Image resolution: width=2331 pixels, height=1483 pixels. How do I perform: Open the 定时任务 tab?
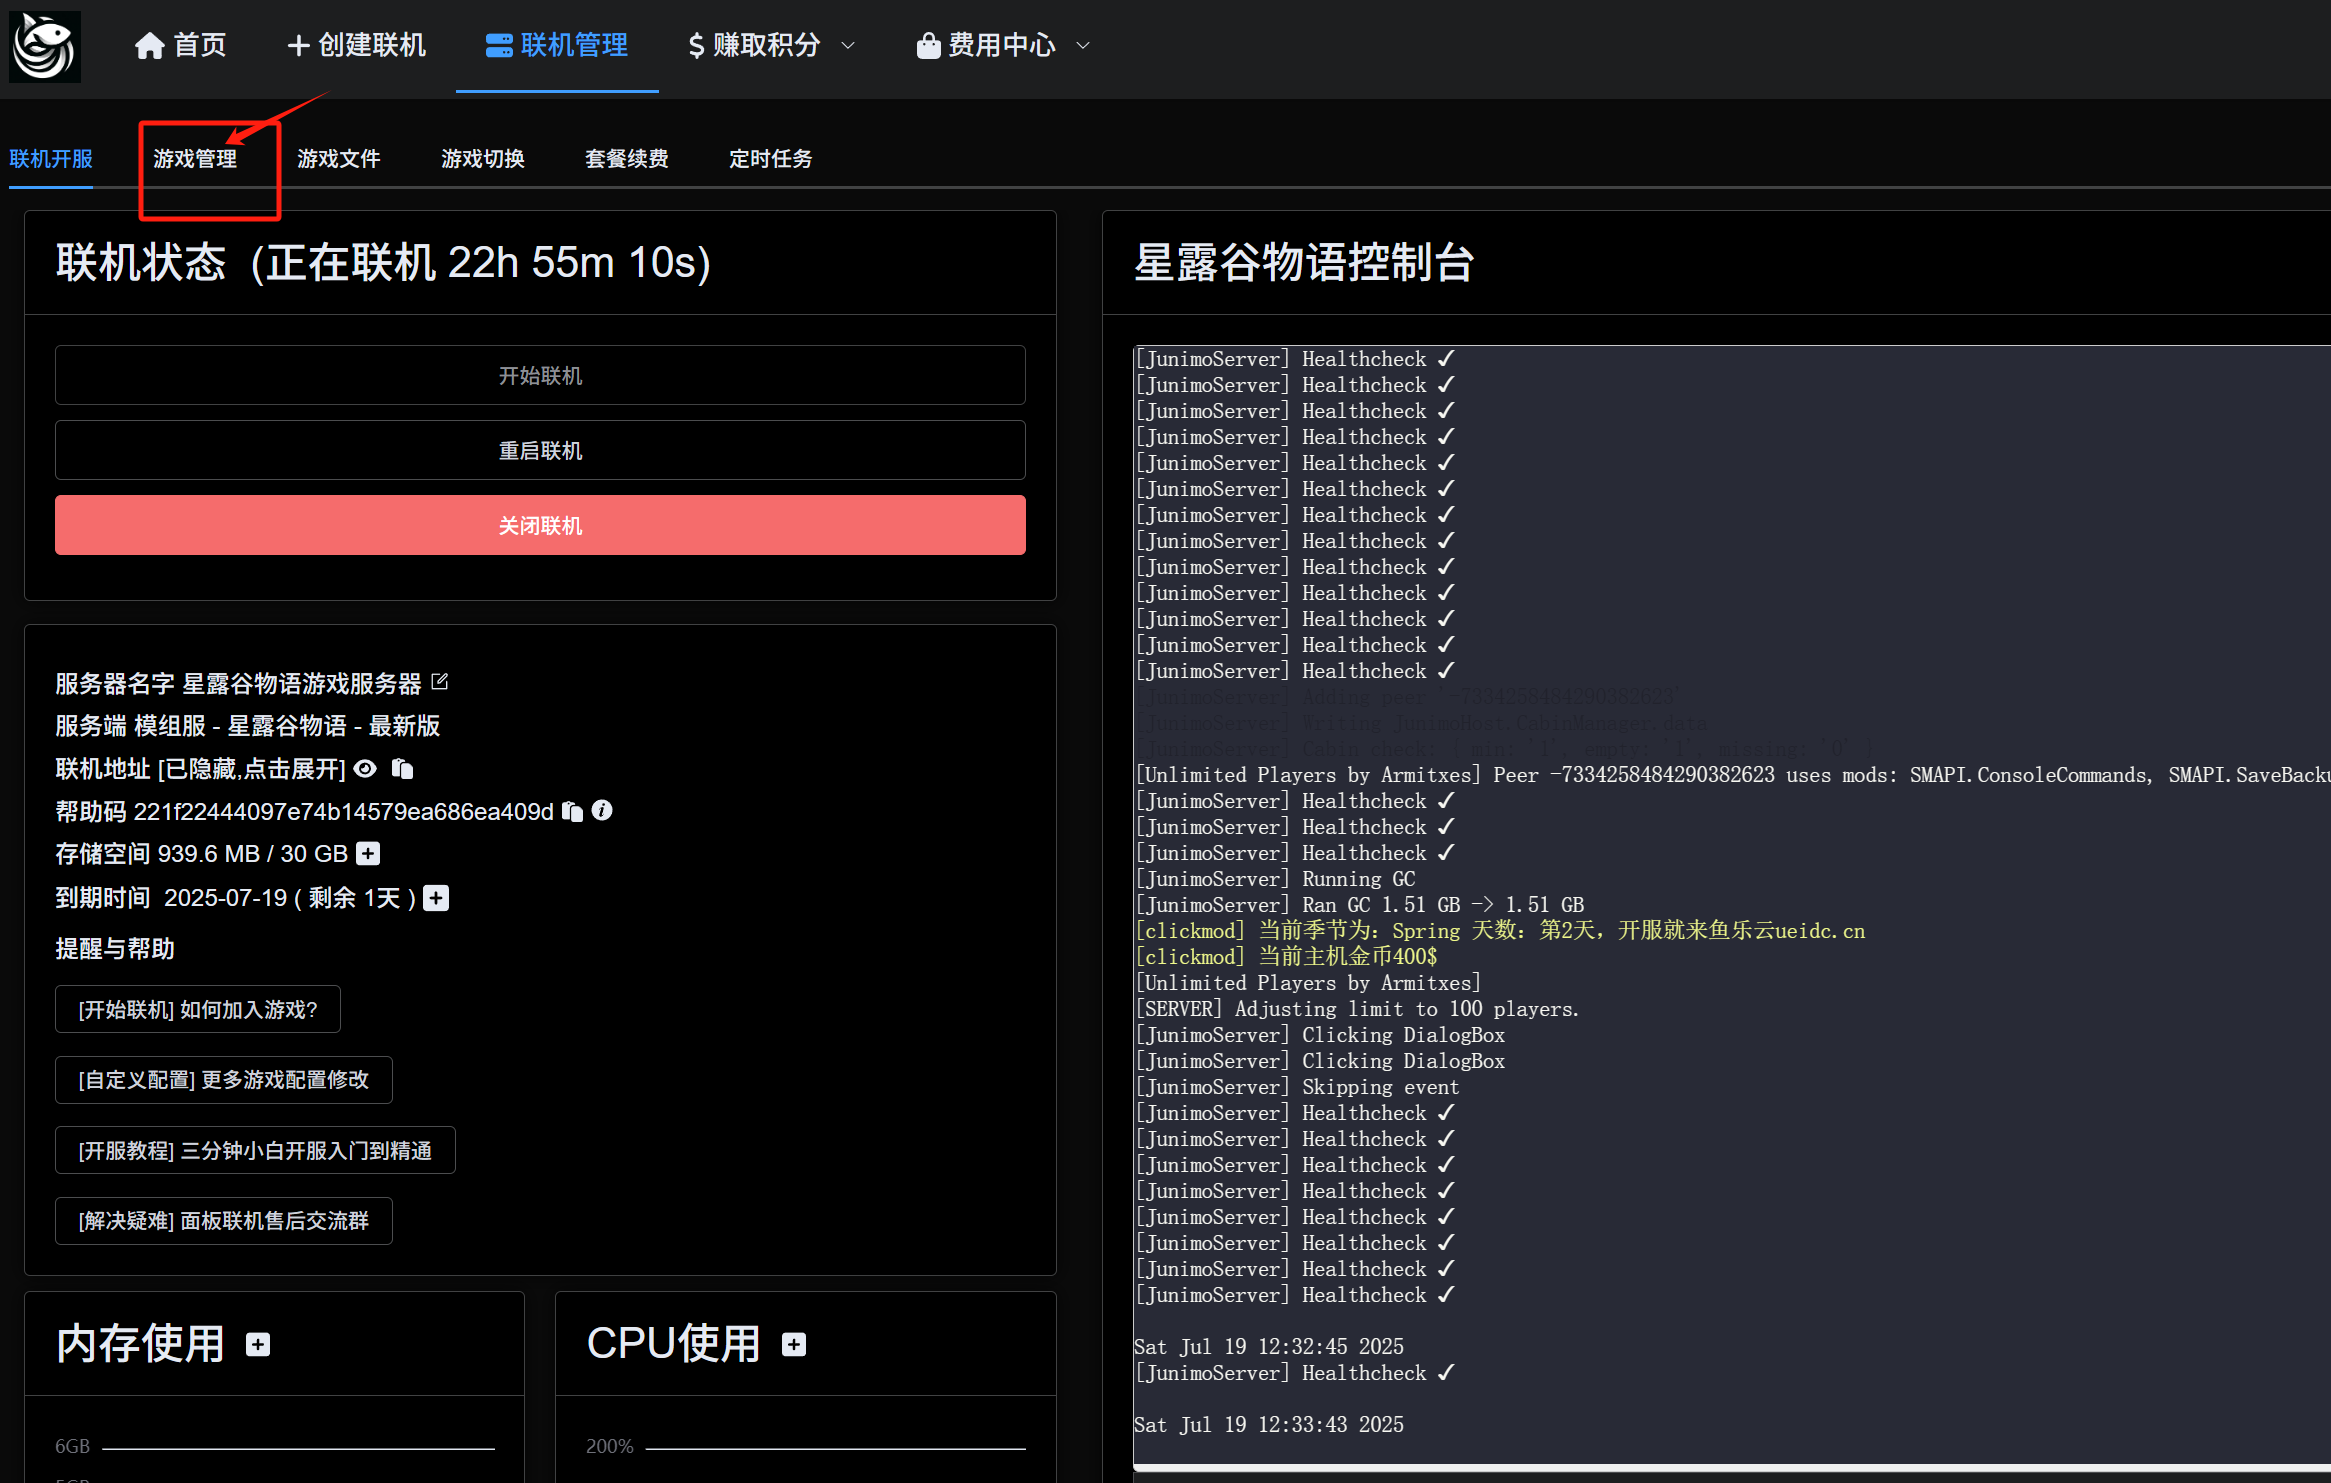770,159
